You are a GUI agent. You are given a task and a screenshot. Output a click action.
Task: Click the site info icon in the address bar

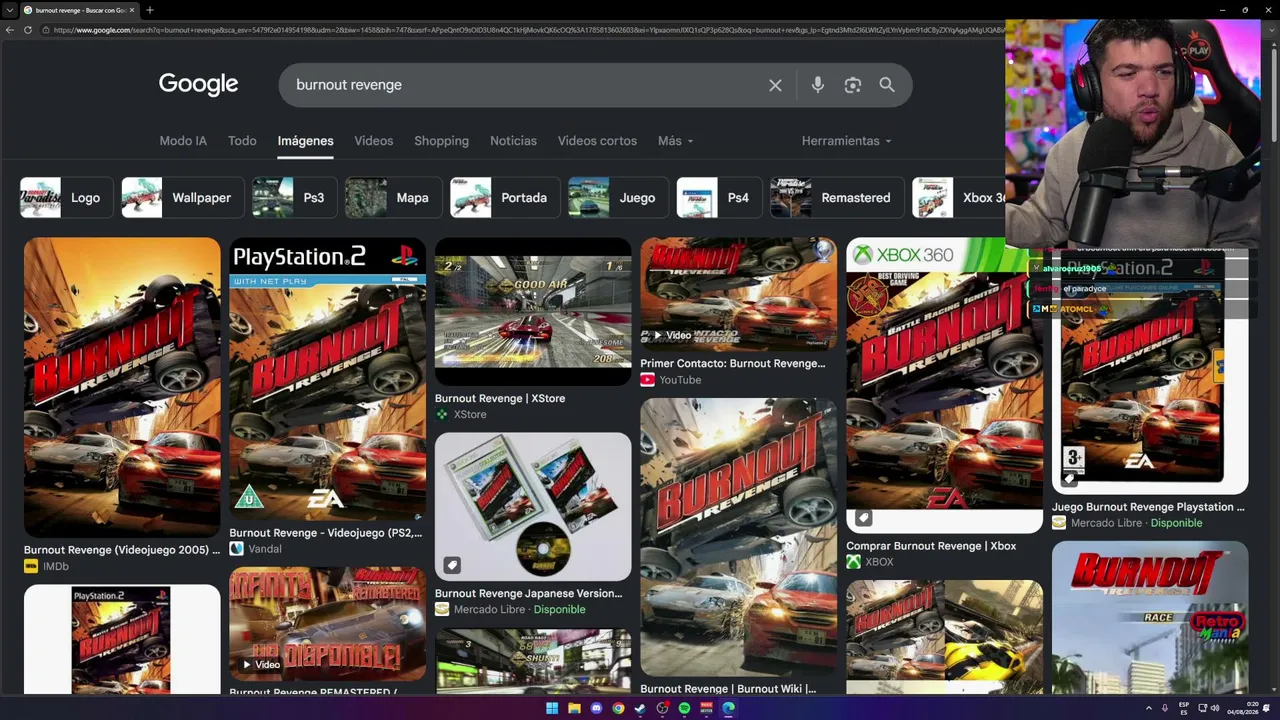[46, 30]
